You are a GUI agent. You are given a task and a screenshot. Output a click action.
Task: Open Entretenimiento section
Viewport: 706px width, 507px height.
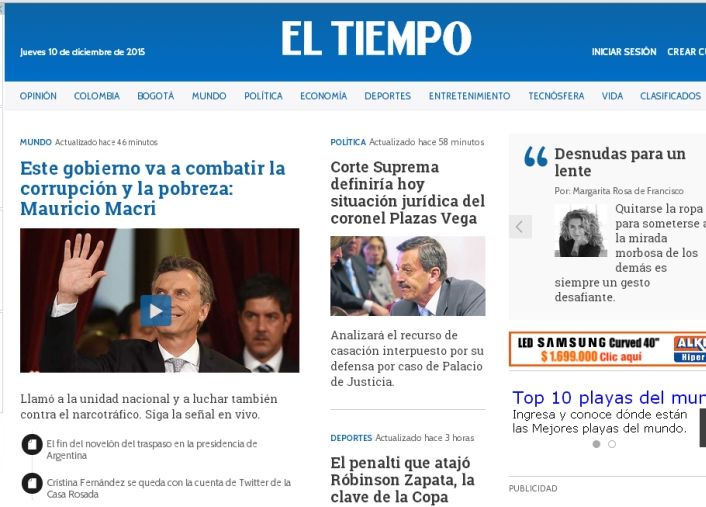[470, 96]
